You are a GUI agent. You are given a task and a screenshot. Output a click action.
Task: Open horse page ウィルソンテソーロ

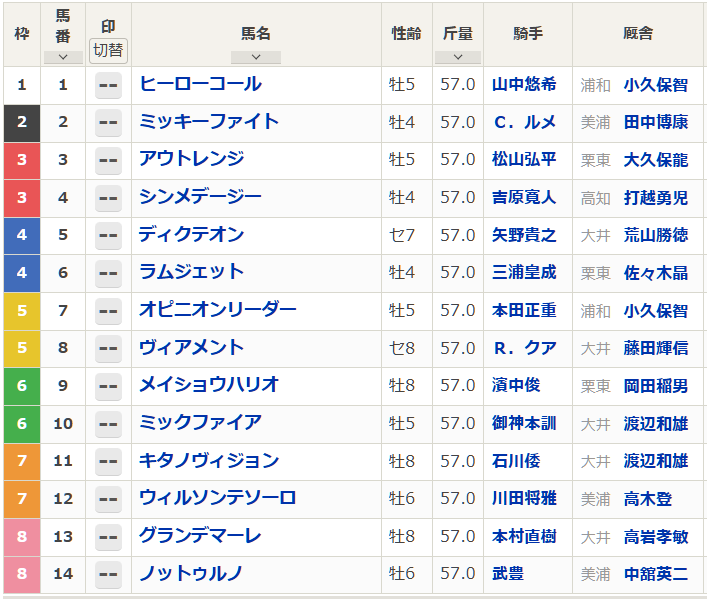click(x=218, y=498)
